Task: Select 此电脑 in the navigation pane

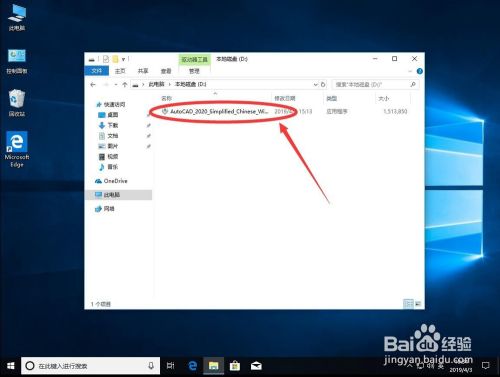Action: tap(119, 195)
